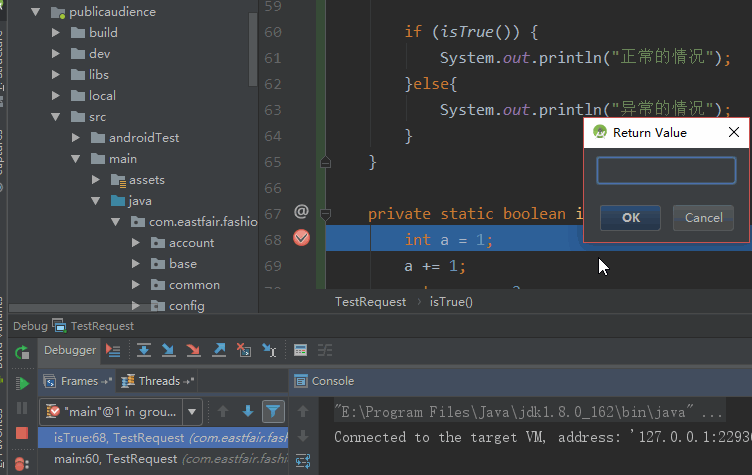Click the Evaluate Expression calculator icon
Screen dimensions: 752x475
click(300, 351)
